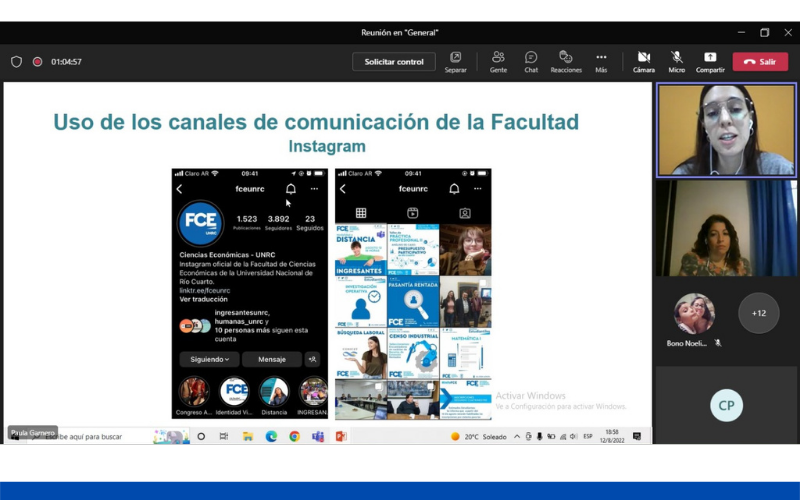
Task: Turn on the Cámara
Action: point(643,62)
